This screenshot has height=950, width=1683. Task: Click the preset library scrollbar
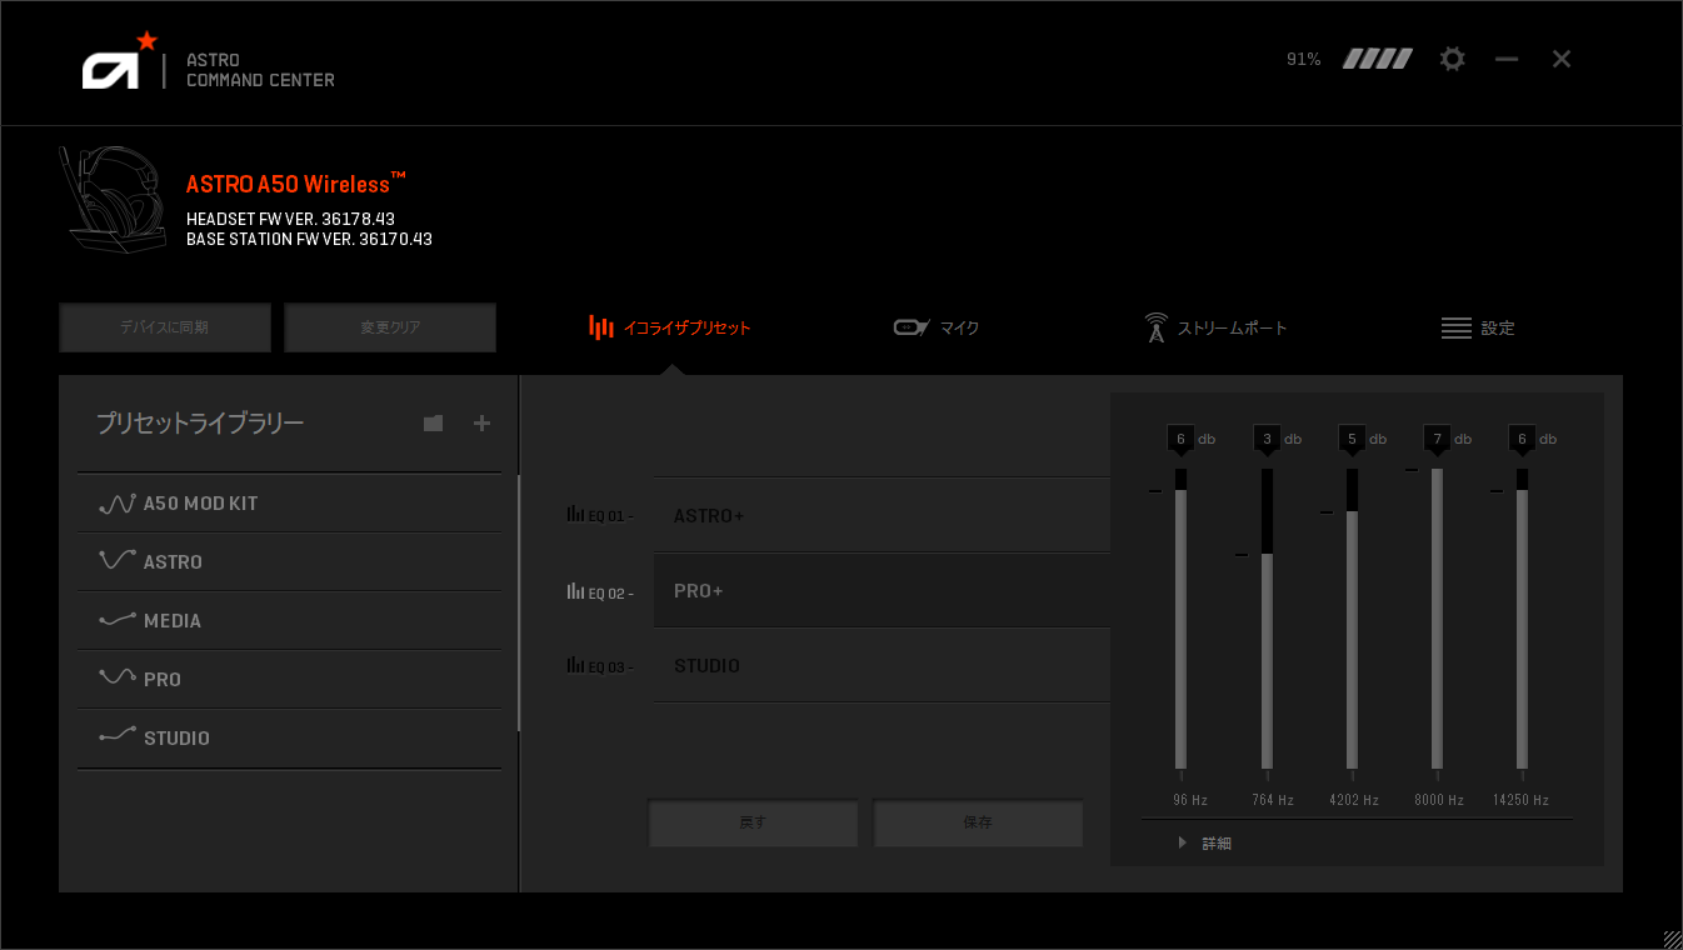tap(518, 603)
